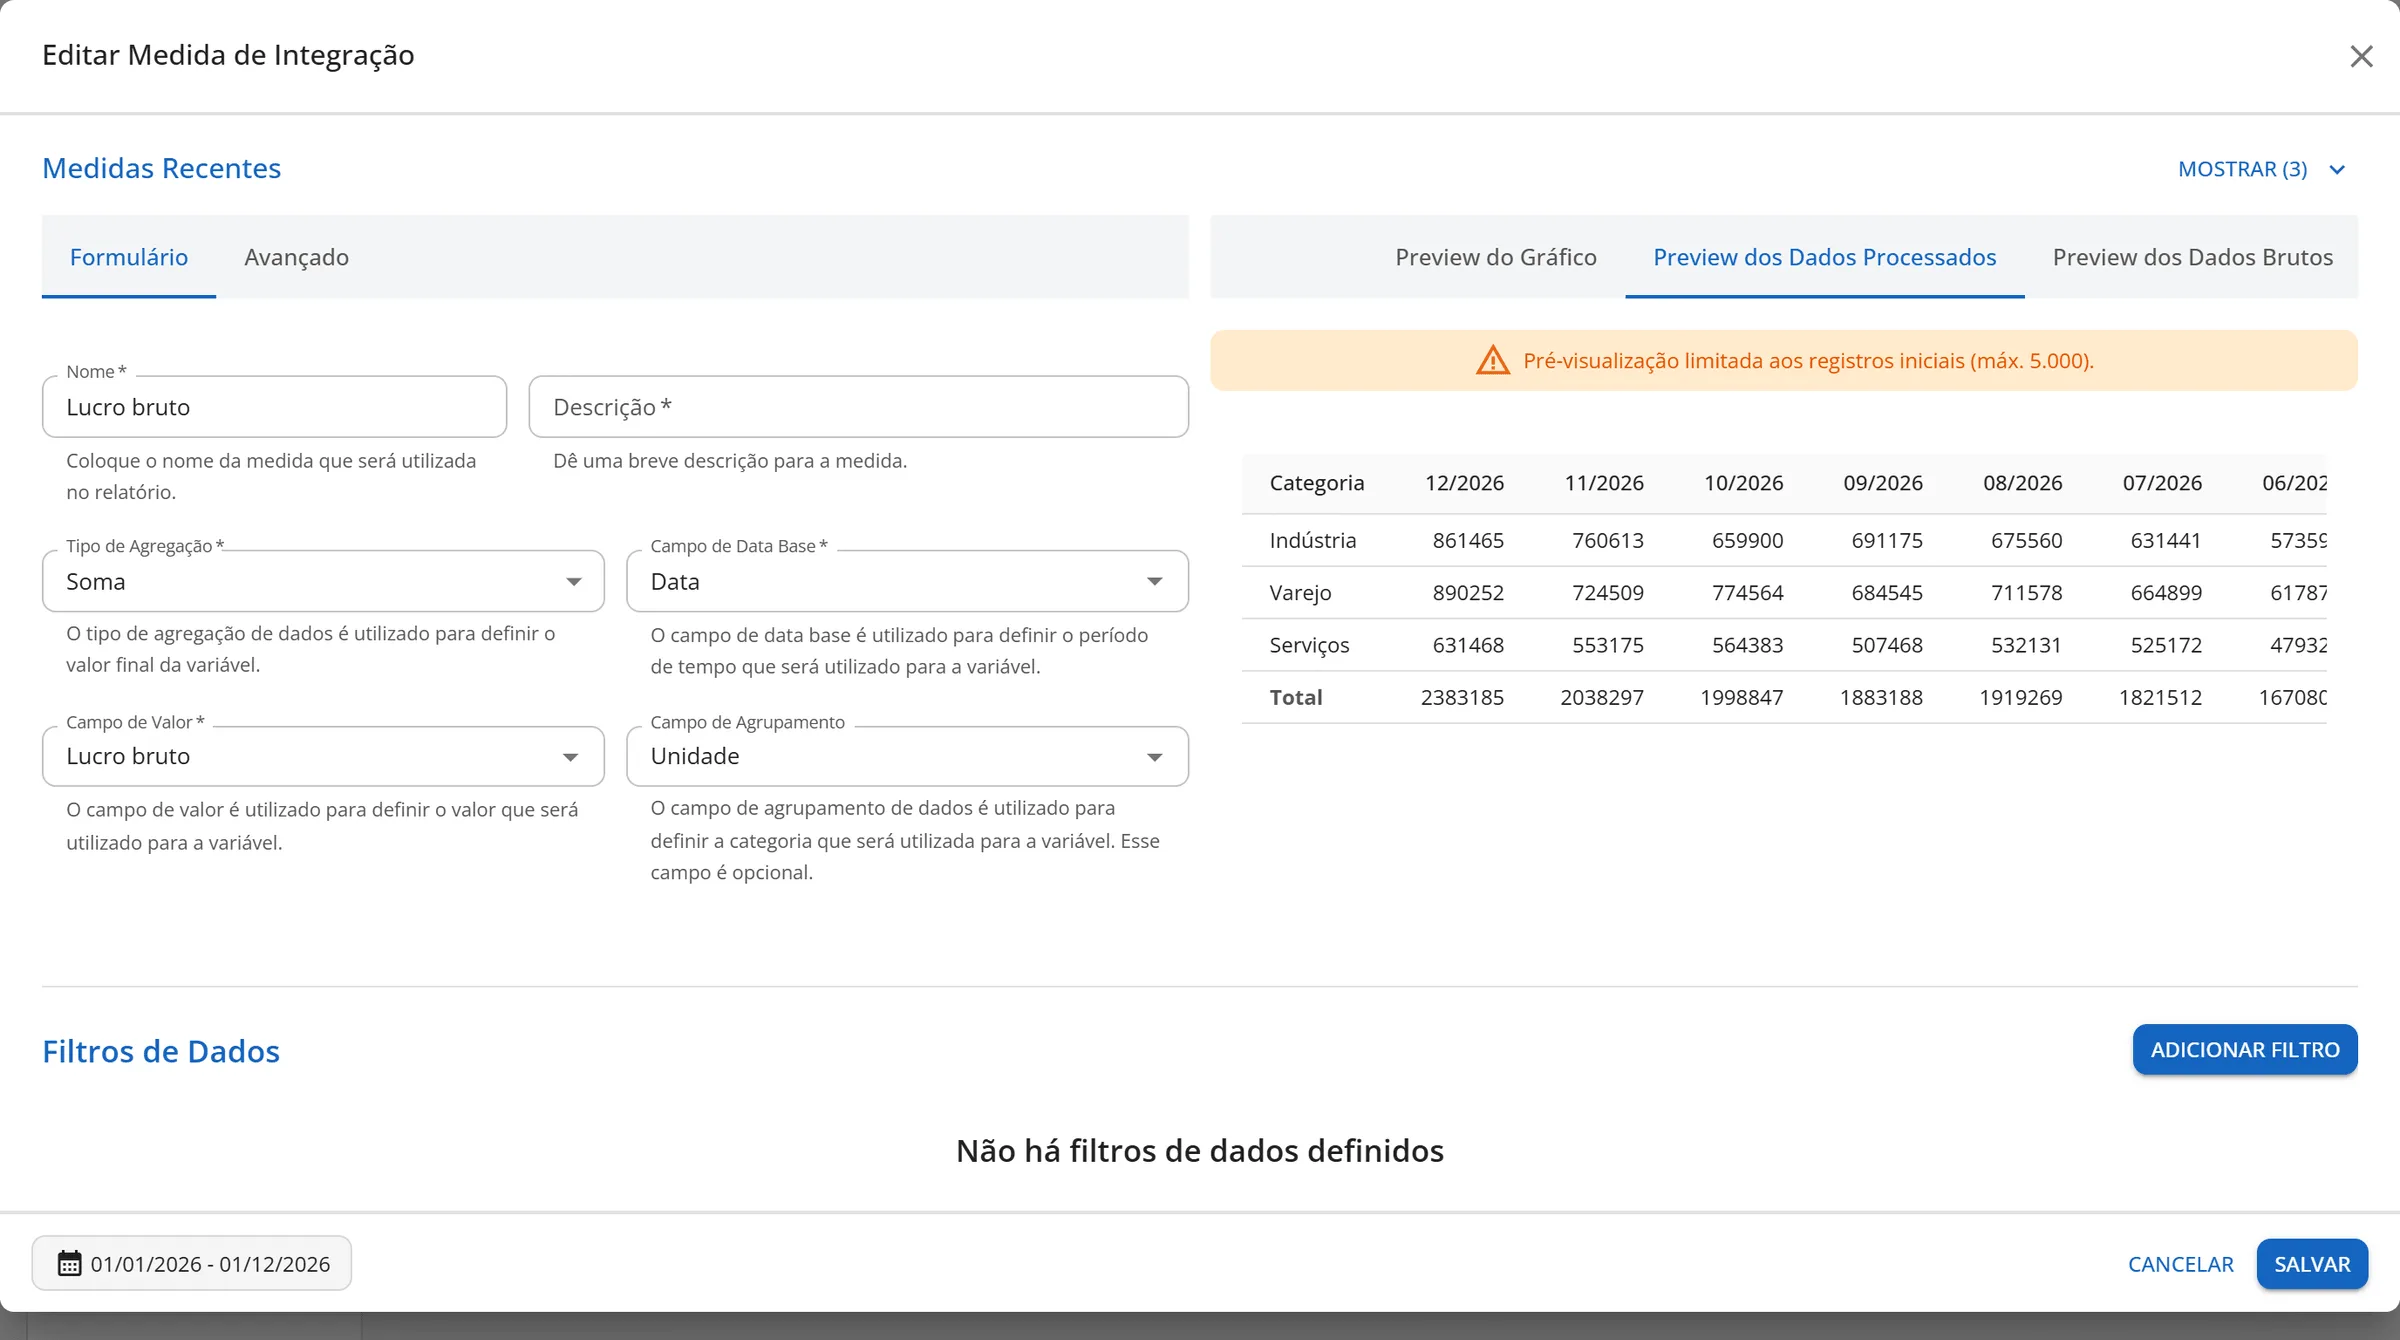The image size is (2400, 1340).
Task: Click the total value 1821512
Action: pos(2160,697)
